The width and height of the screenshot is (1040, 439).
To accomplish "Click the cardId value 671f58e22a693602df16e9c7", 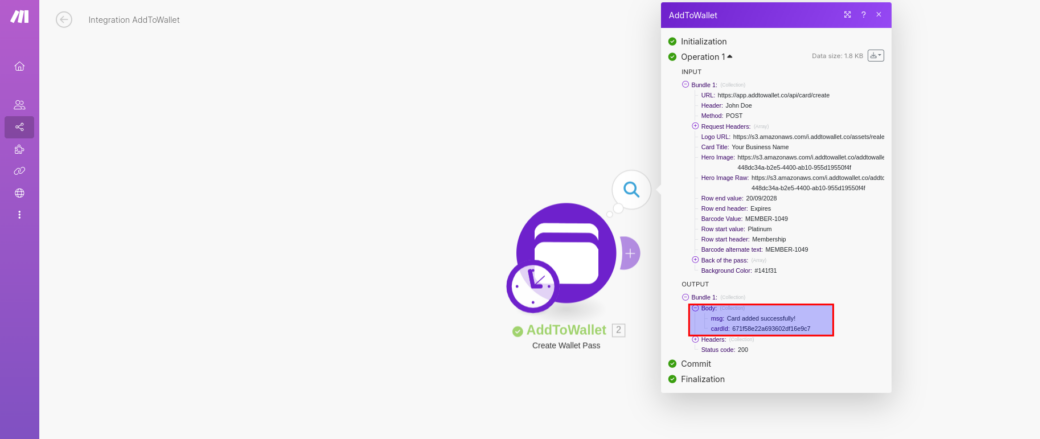I will point(771,328).
